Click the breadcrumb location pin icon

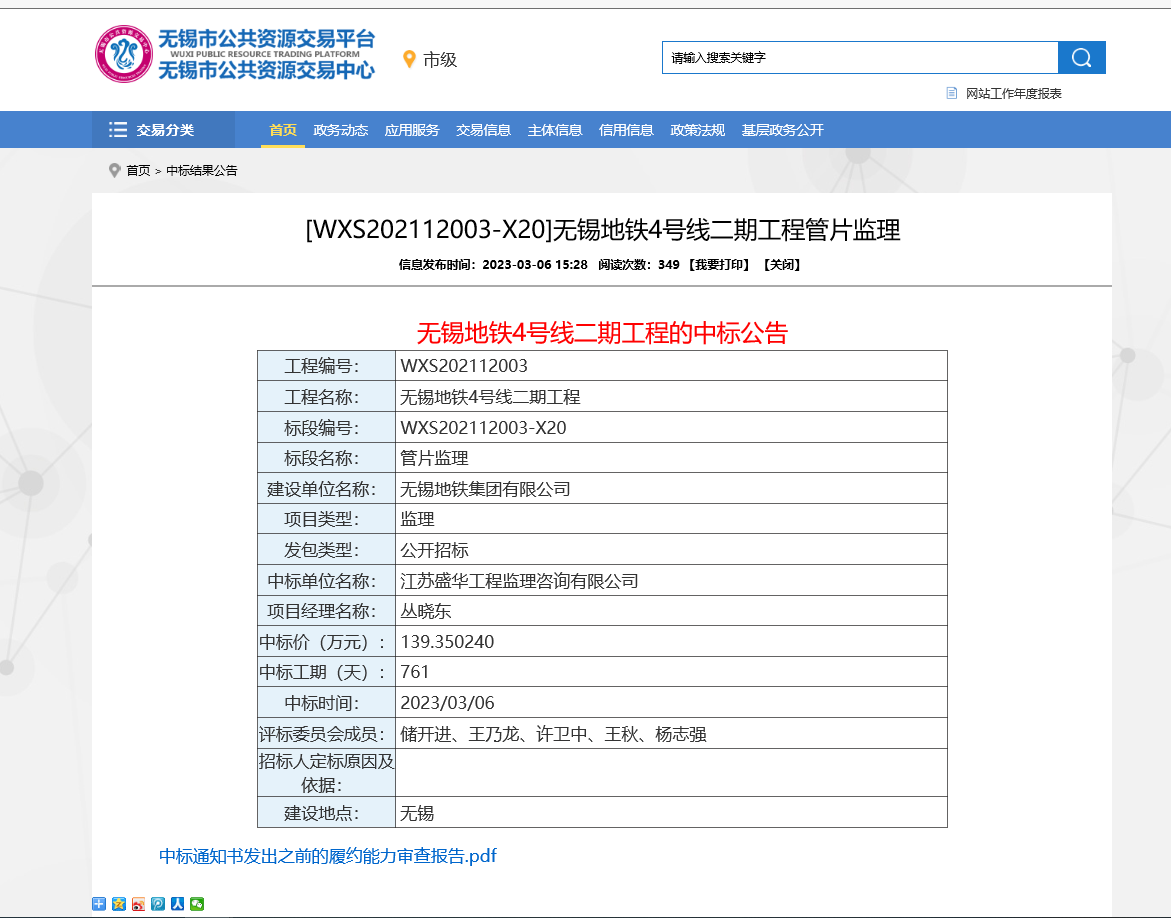[x=114, y=170]
